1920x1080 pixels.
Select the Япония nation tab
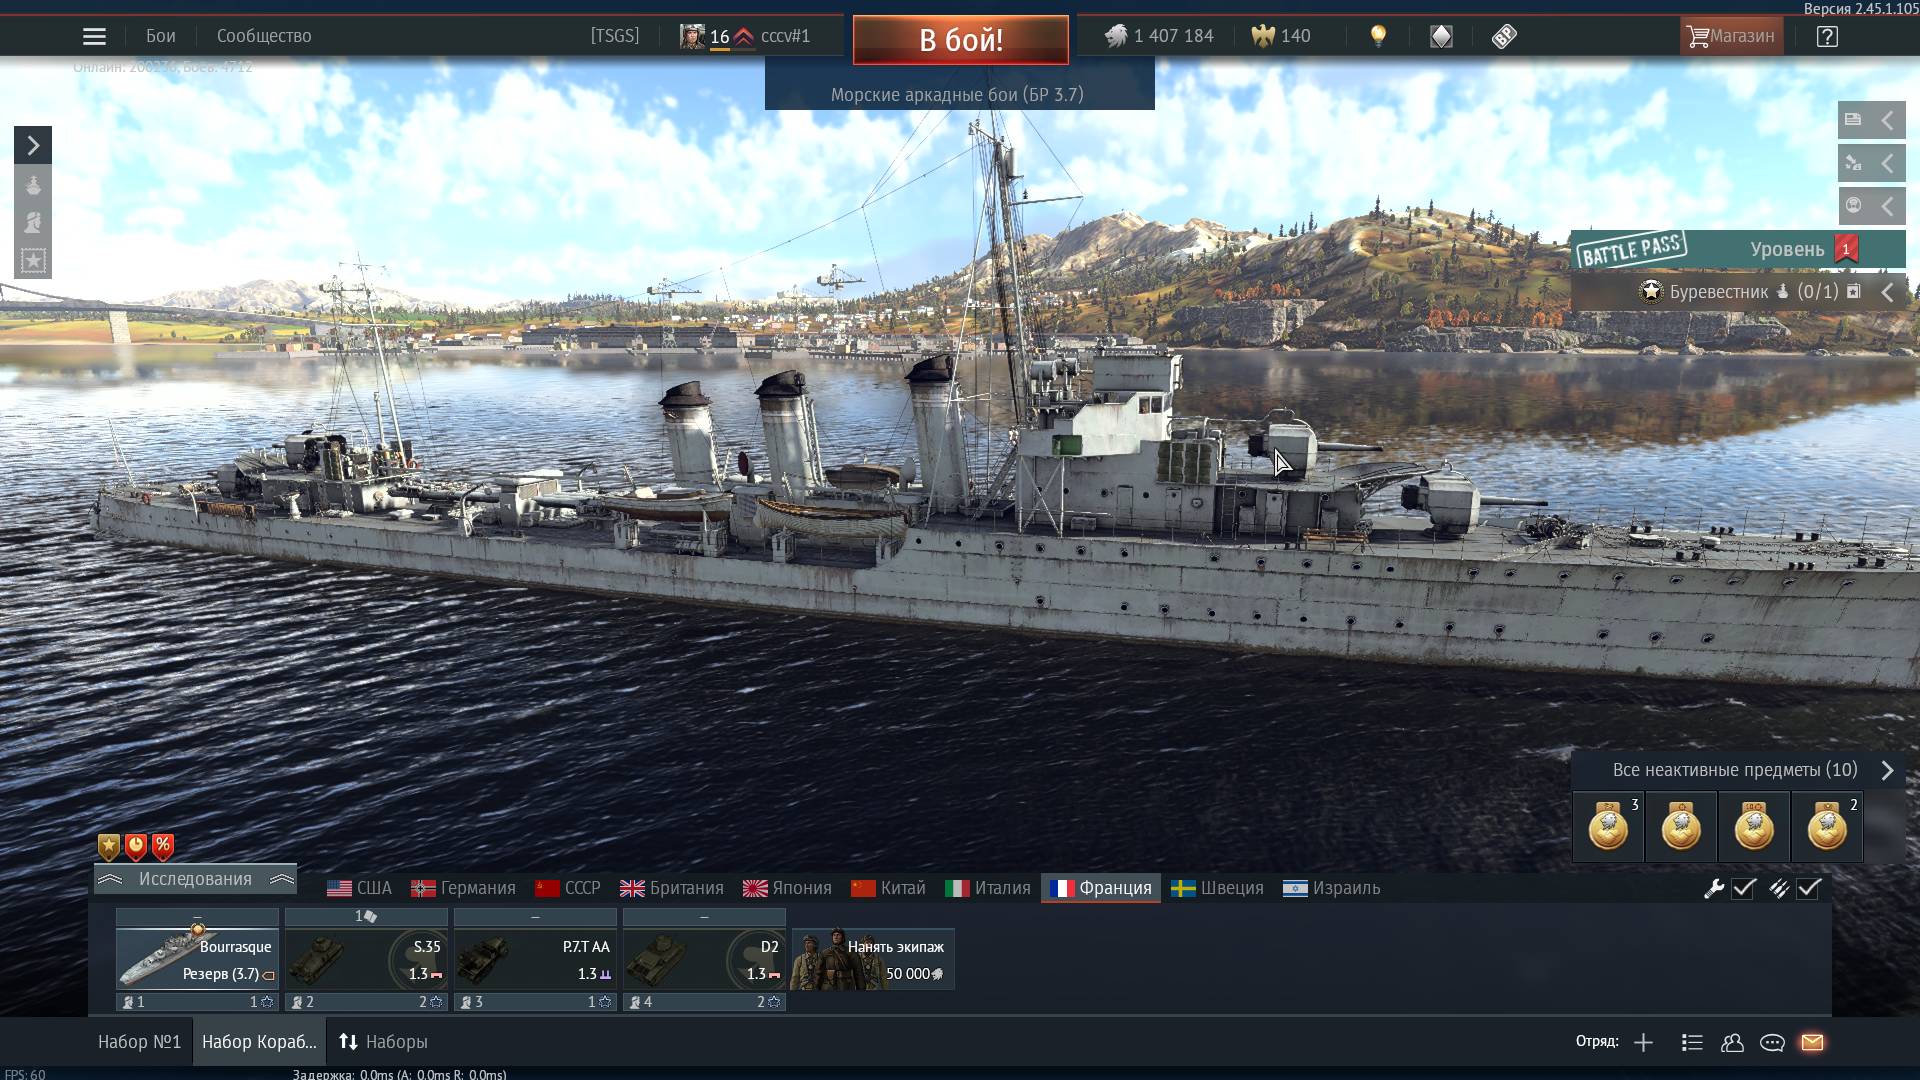[x=788, y=888]
